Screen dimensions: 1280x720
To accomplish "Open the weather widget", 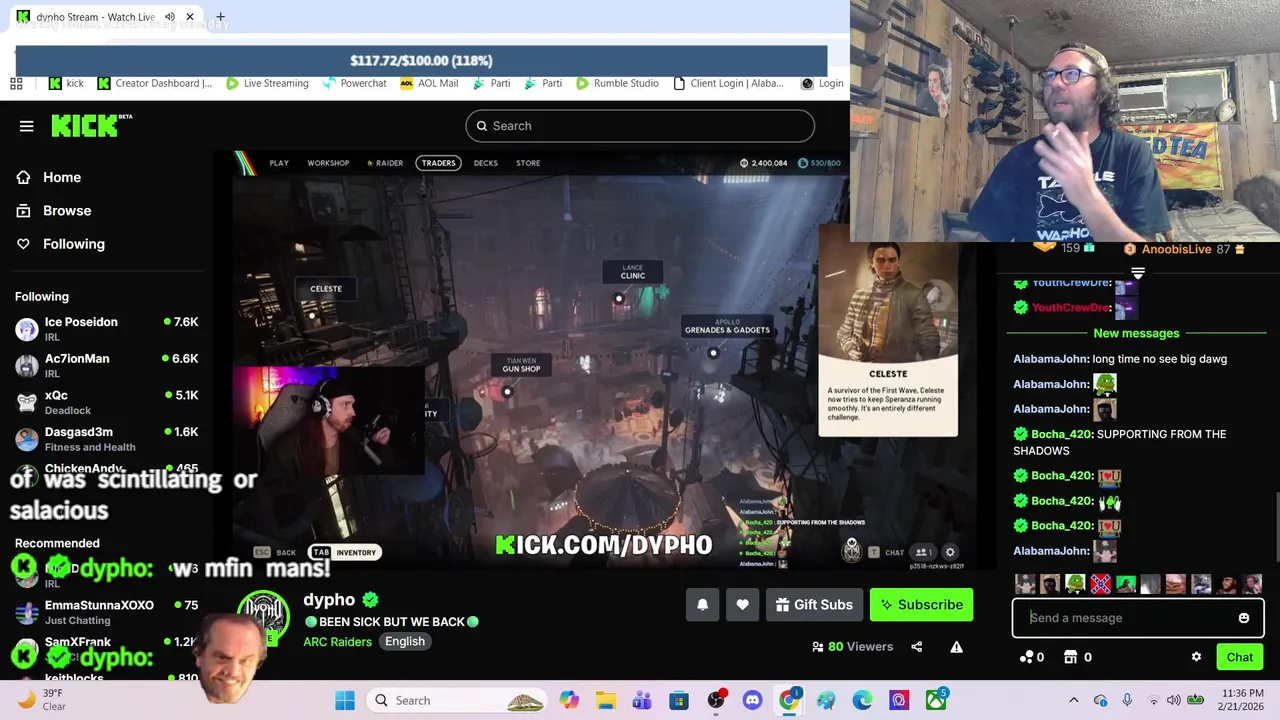I will click(x=40, y=700).
